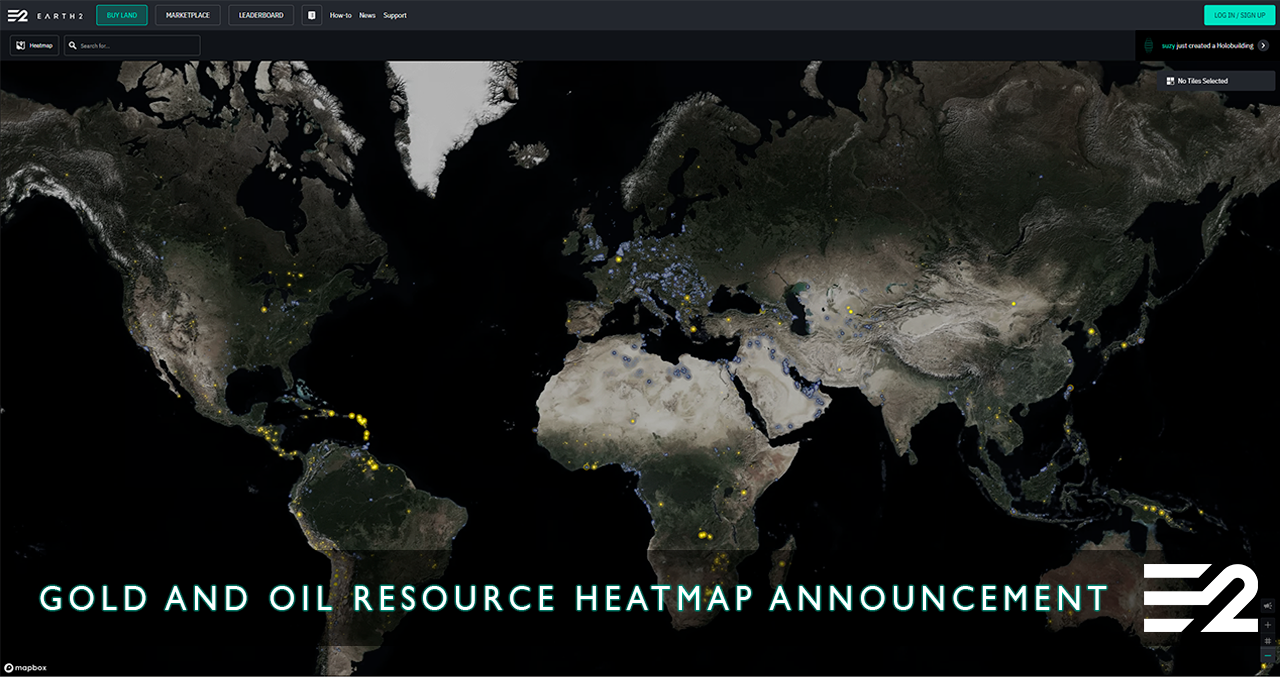The image size is (1280, 677).
Task: Click the Mapbox logo
Action: tap(26, 667)
